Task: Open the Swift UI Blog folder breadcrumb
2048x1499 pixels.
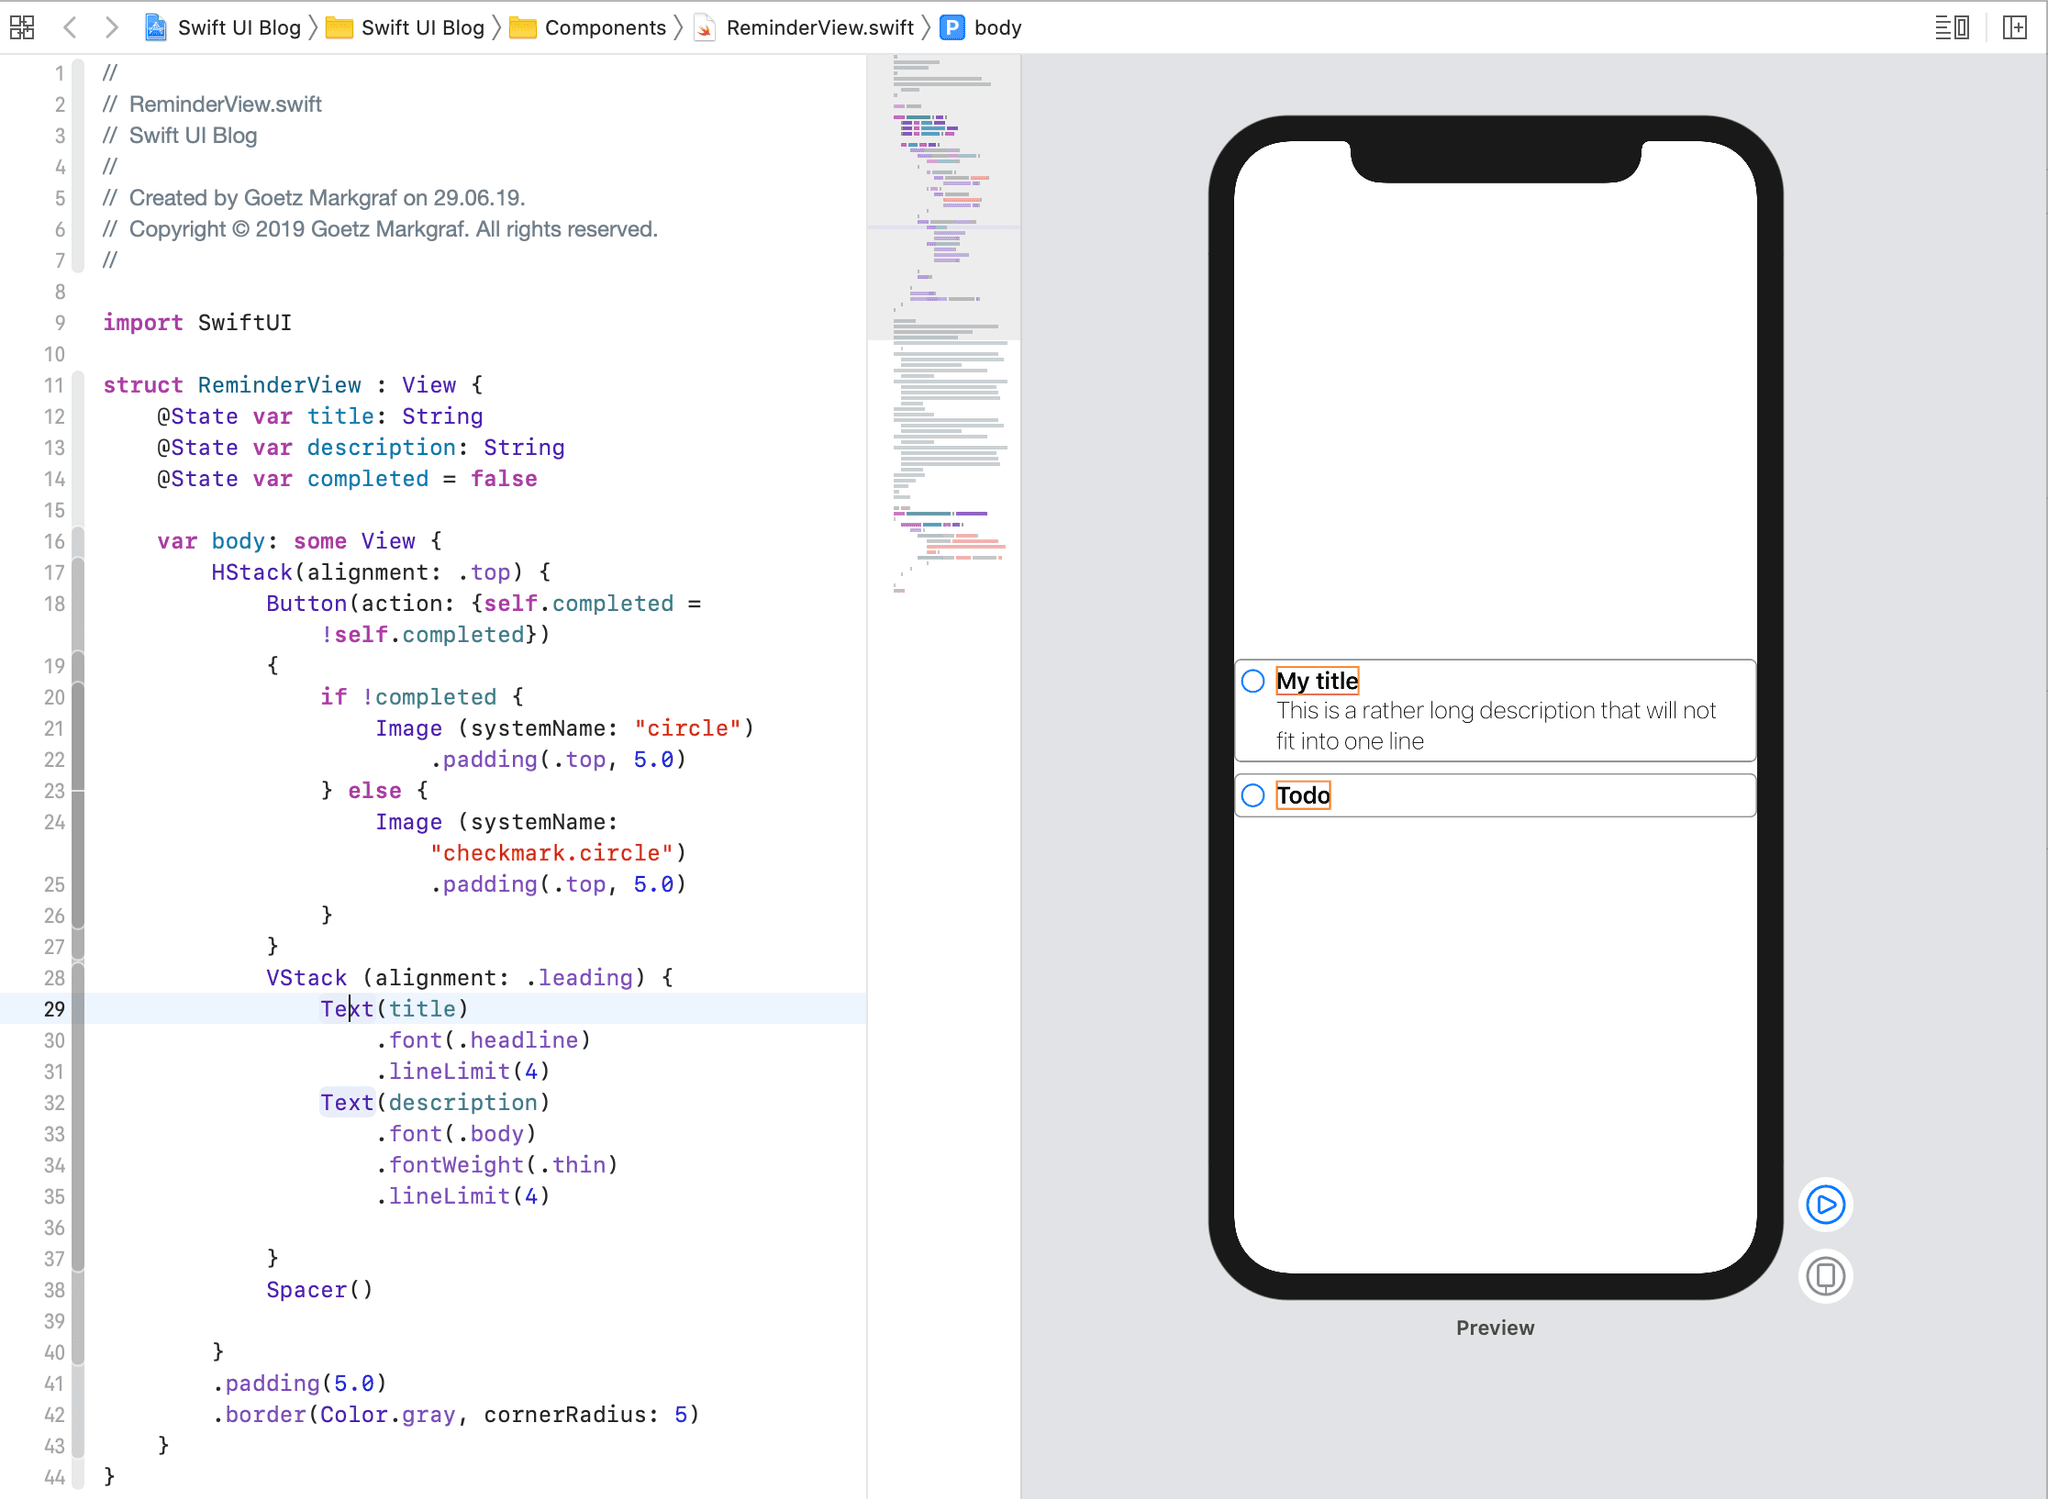Action: (421, 28)
